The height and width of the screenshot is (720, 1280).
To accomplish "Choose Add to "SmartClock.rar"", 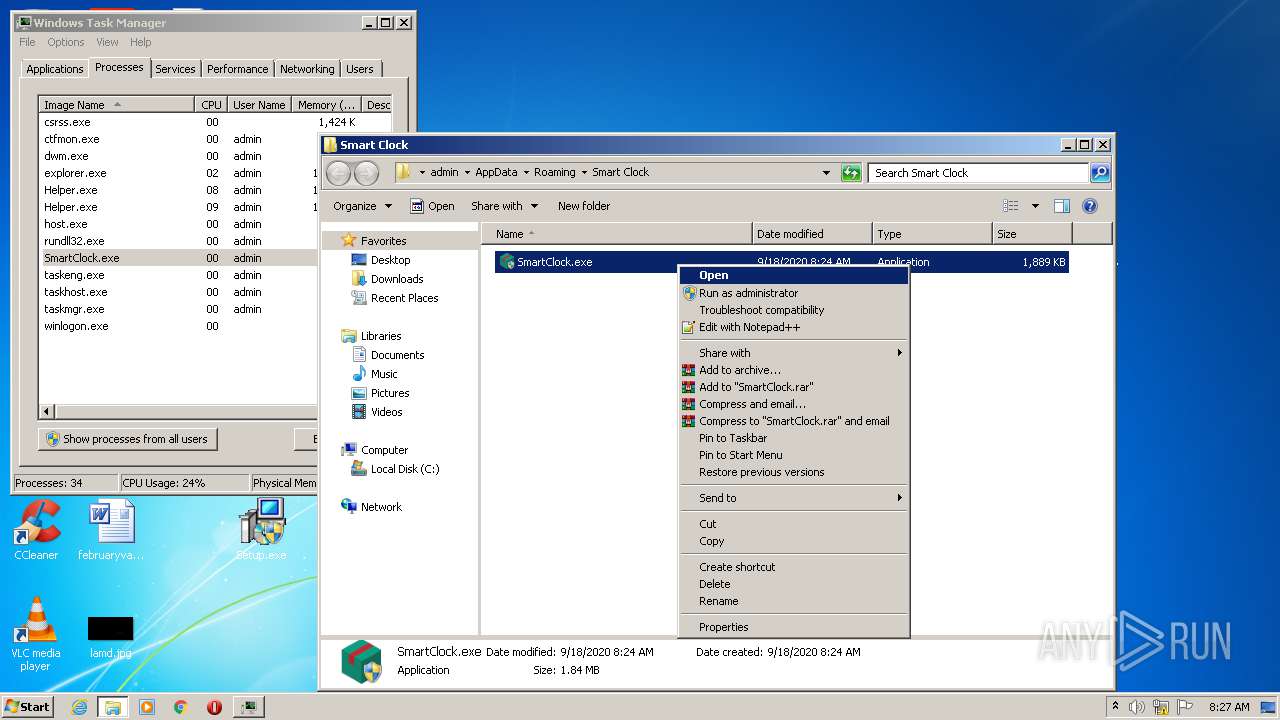I will pyautogui.click(x=794, y=387).
